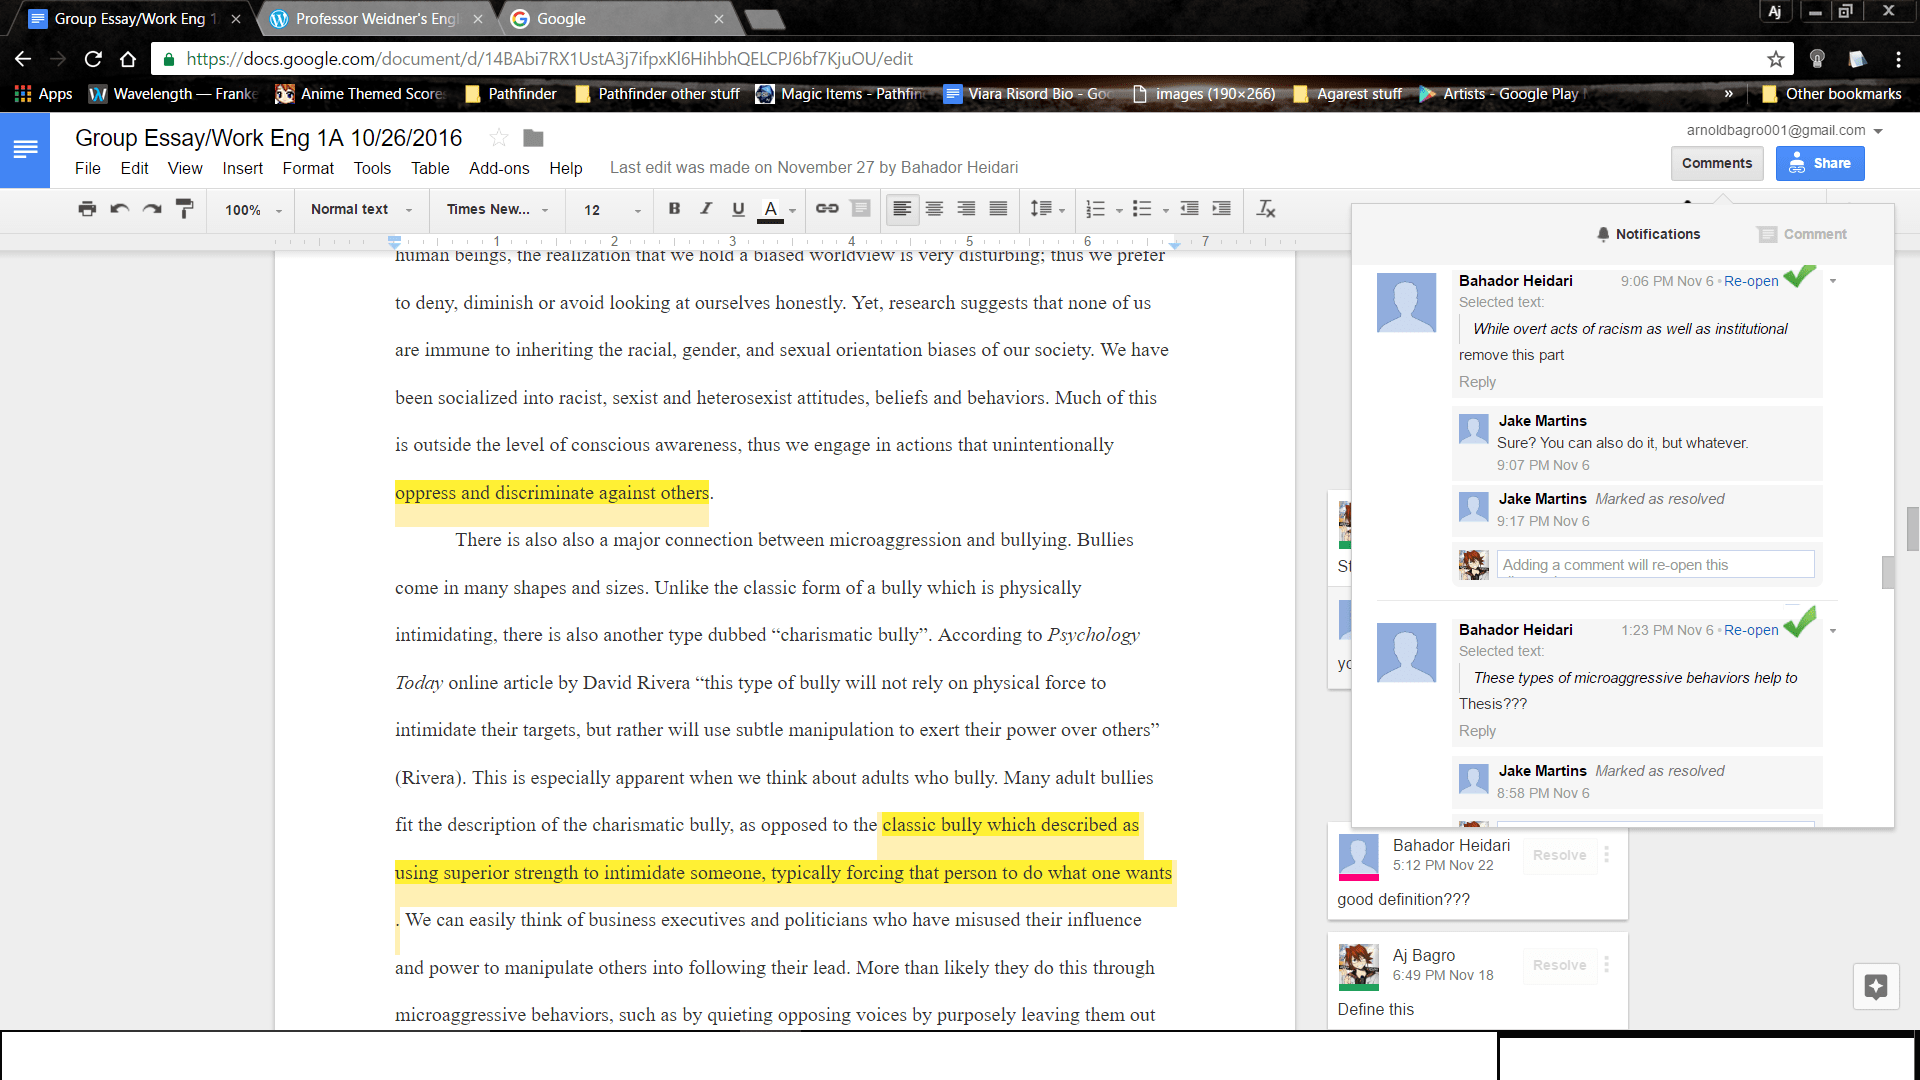Open the text color picker
The height and width of the screenshot is (1080, 1920).
pos(771,209)
